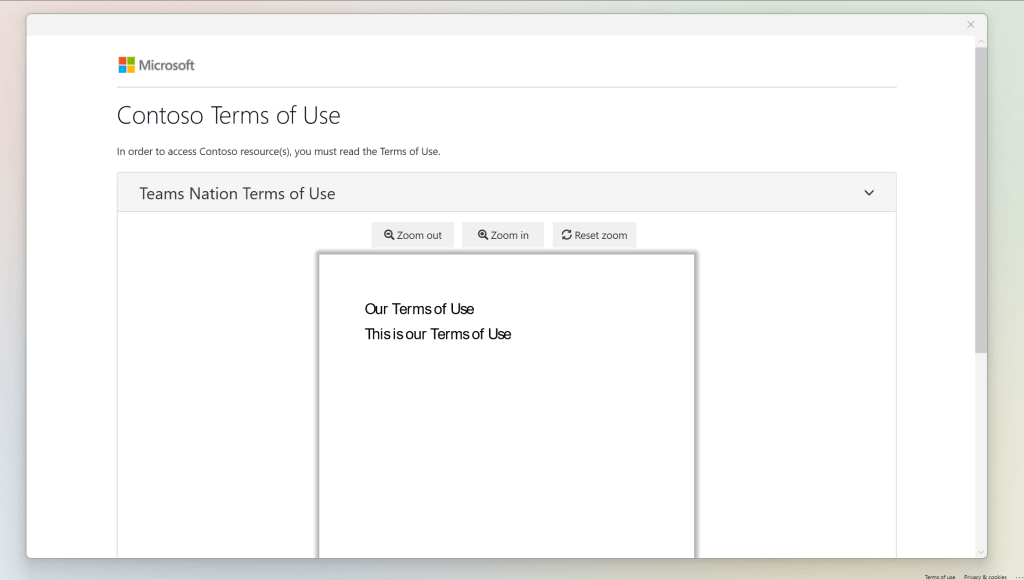Click the vertical scrollbar thumb
Viewport: 1024px width, 580px height.
click(981, 200)
